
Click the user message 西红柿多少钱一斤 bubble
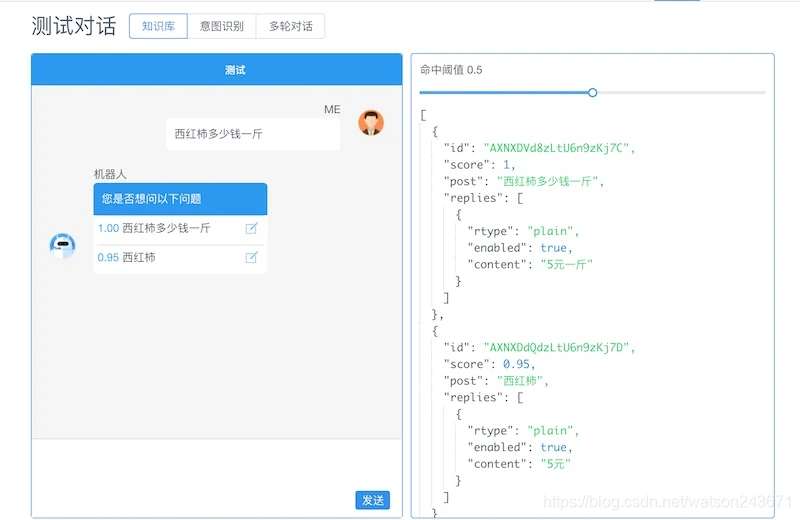(x=253, y=134)
